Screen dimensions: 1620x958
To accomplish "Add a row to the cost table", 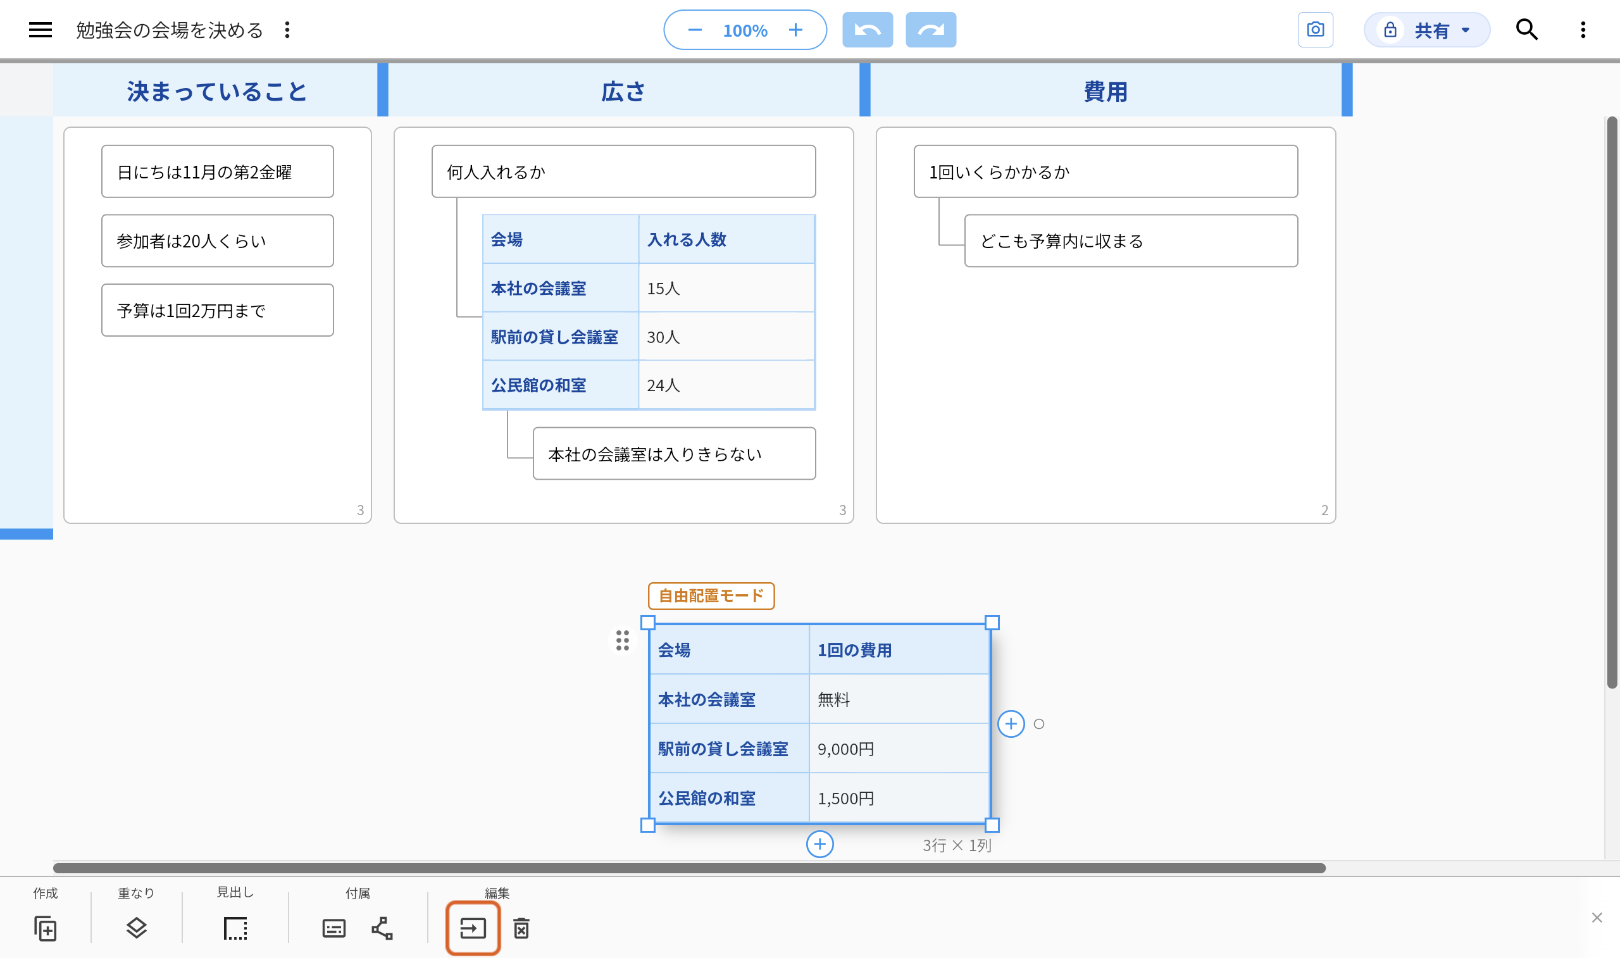I will point(820,844).
